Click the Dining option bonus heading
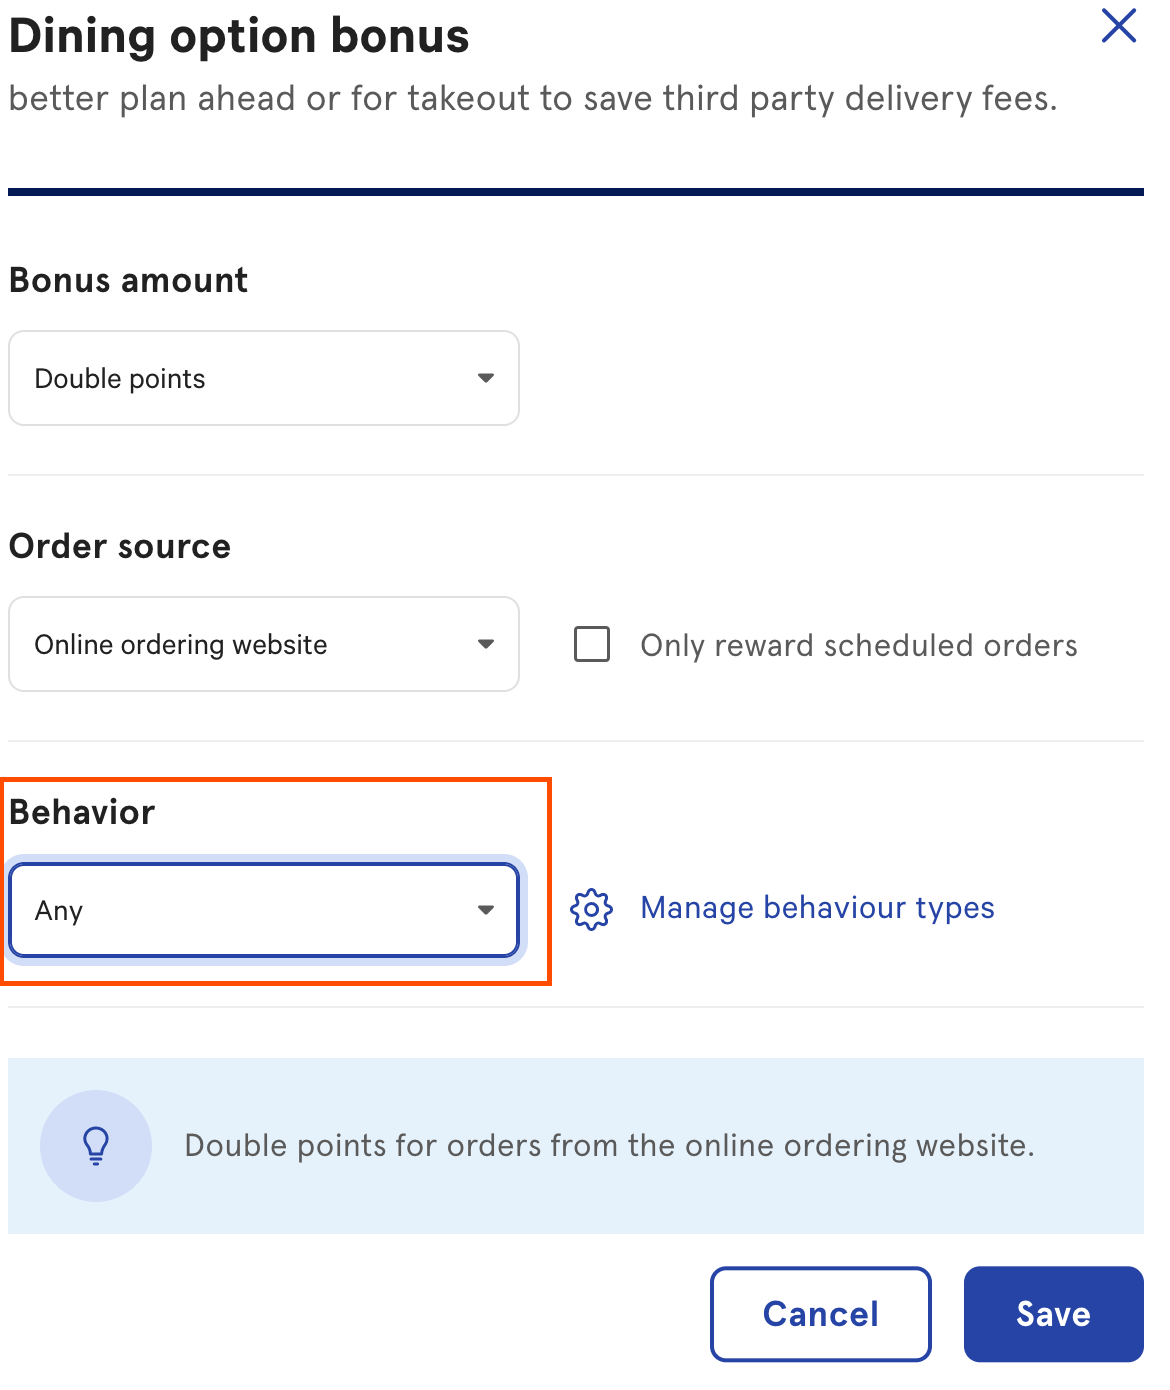 click(x=239, y=38)
